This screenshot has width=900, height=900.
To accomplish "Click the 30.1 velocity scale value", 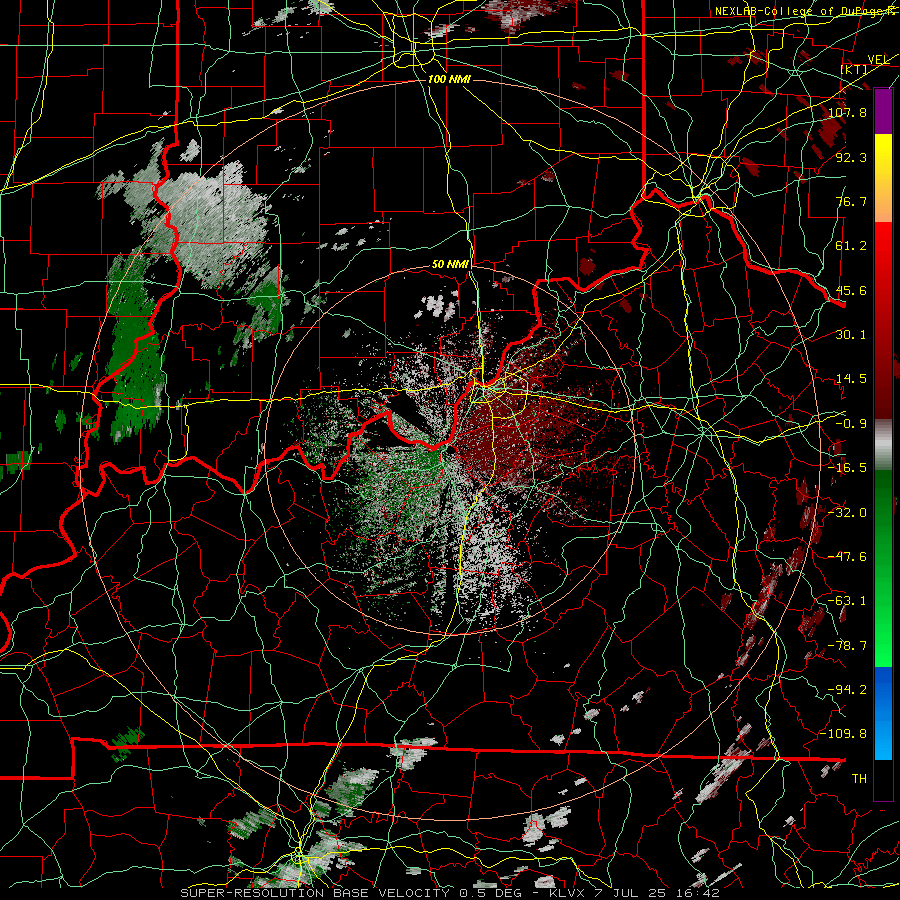I will point(851,335).
